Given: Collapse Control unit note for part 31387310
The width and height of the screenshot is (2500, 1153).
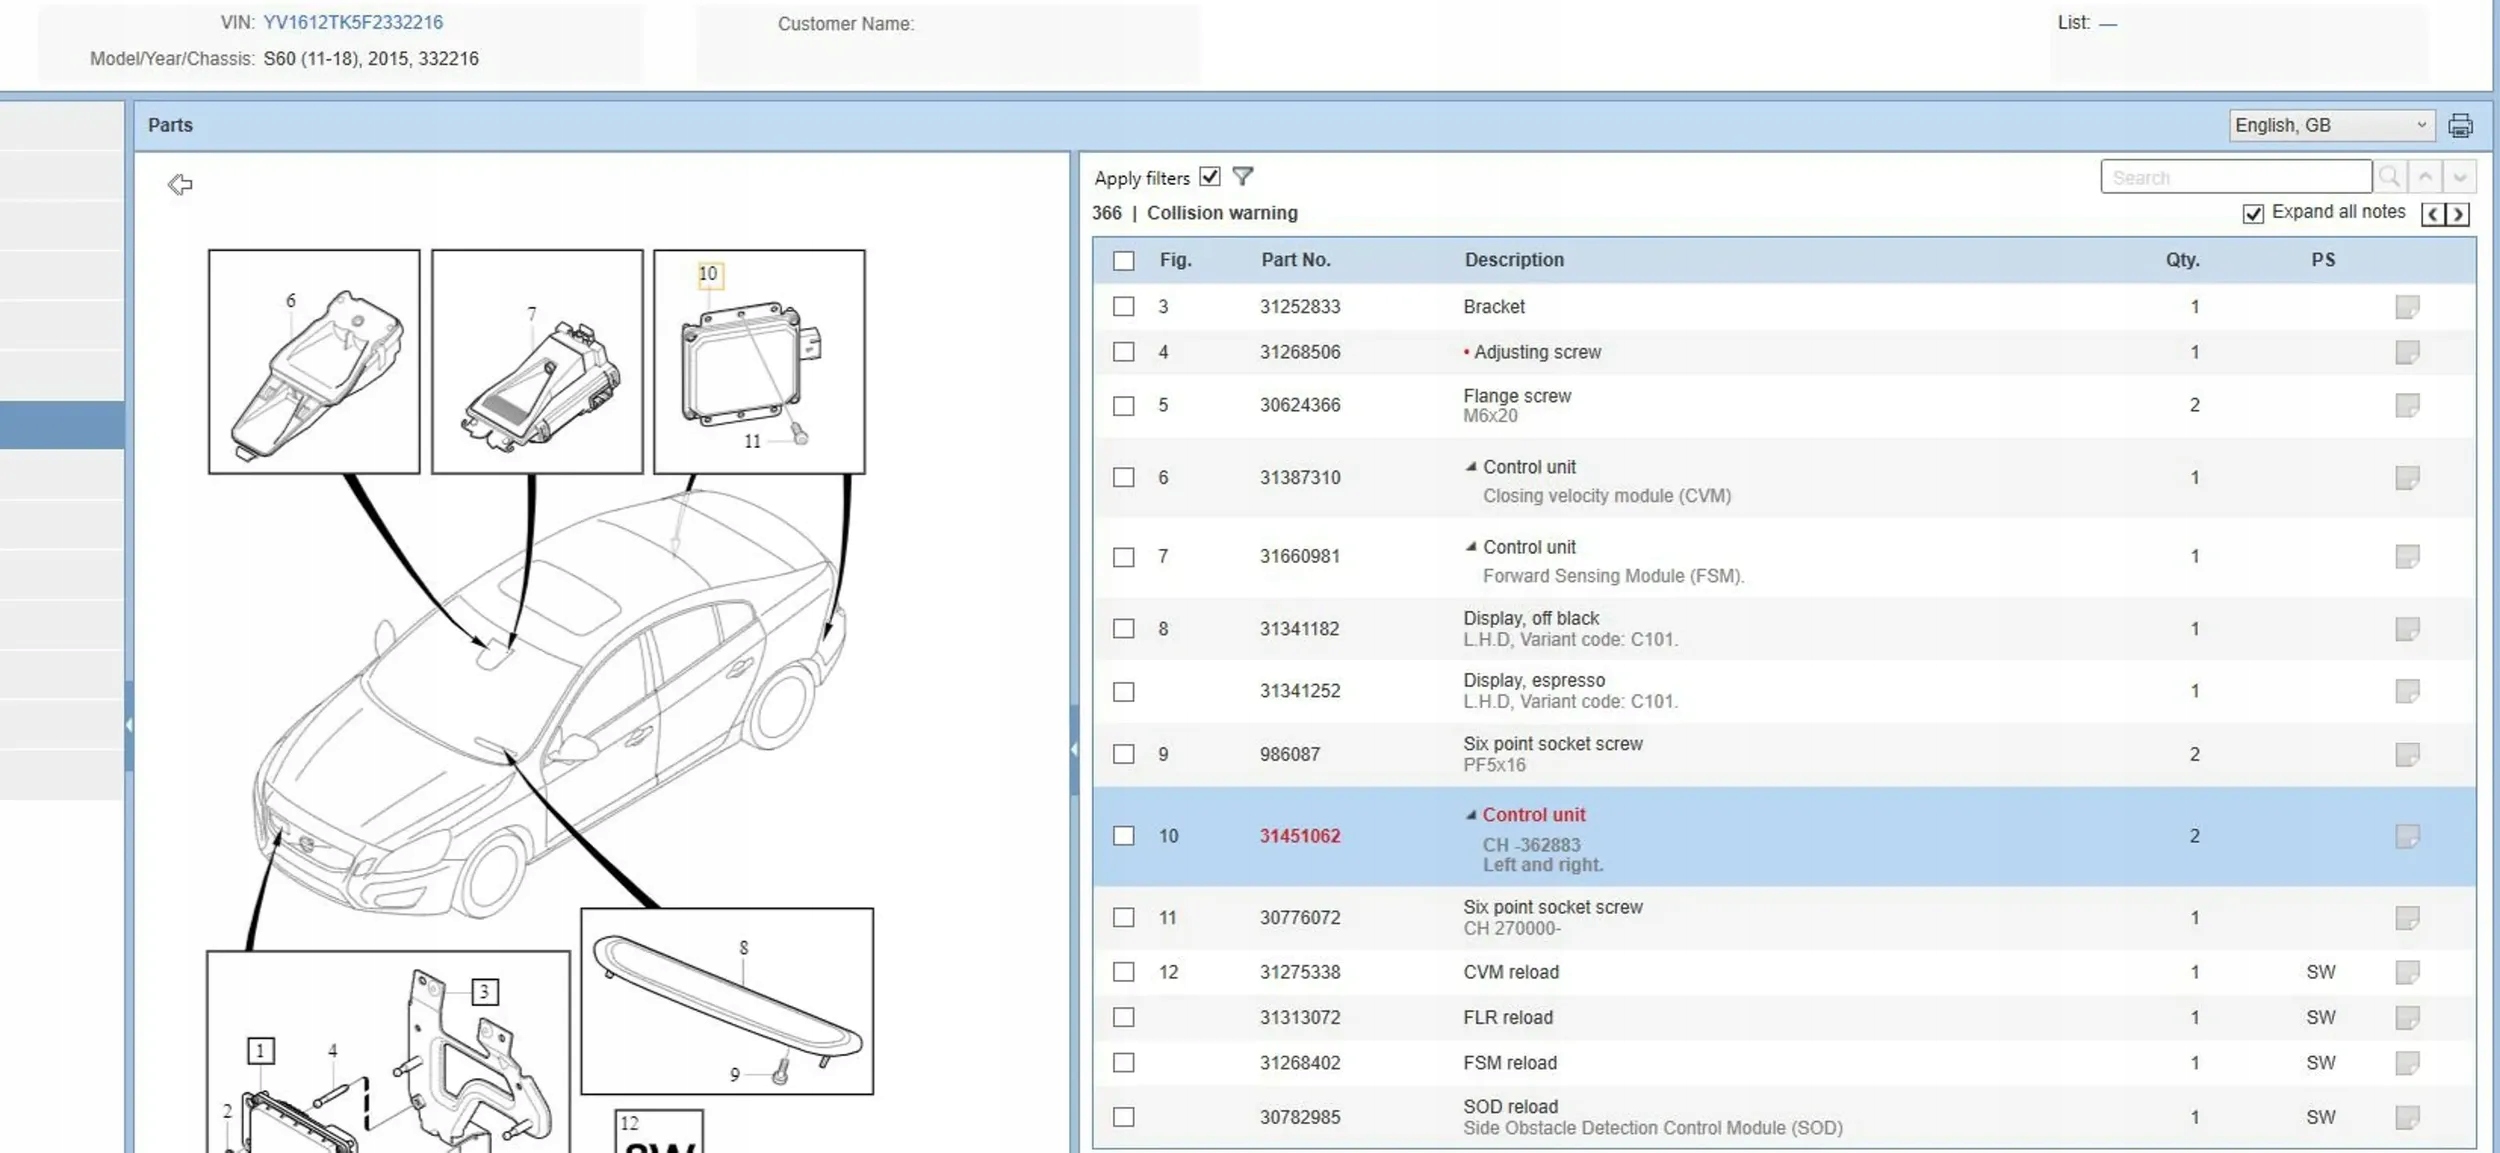Looking at the screenshot, I should pos(1470,467).
